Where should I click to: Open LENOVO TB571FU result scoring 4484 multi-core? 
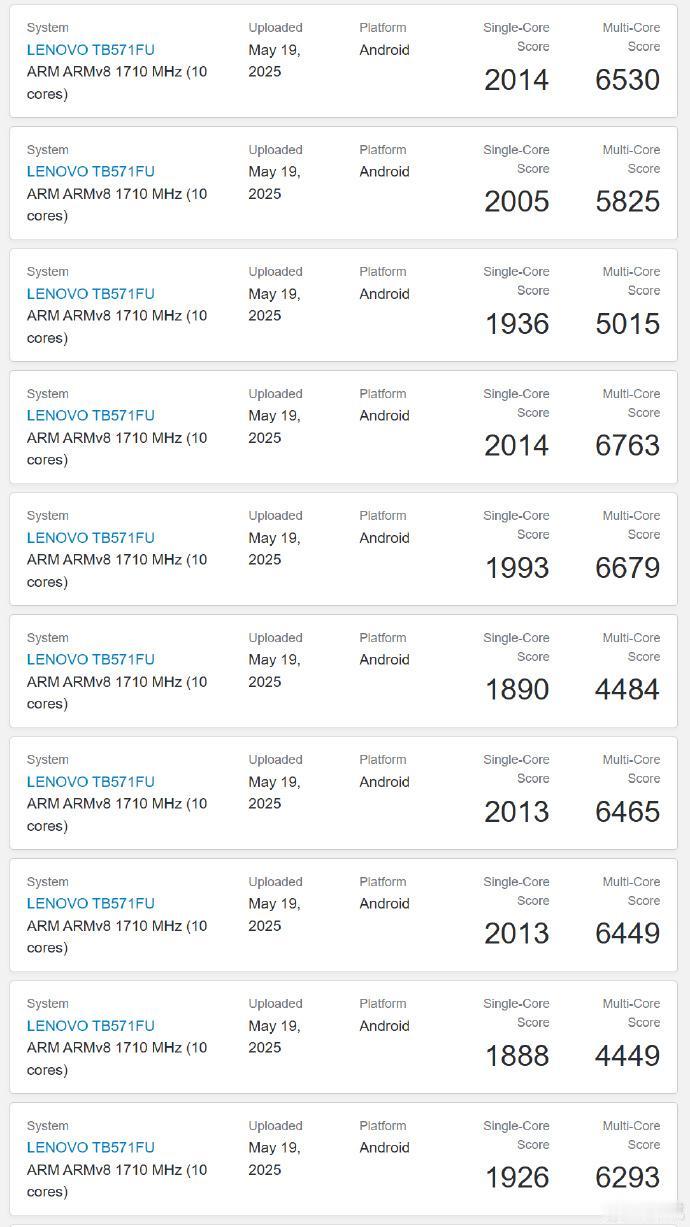pyautogui.click(x=90, y=660)
